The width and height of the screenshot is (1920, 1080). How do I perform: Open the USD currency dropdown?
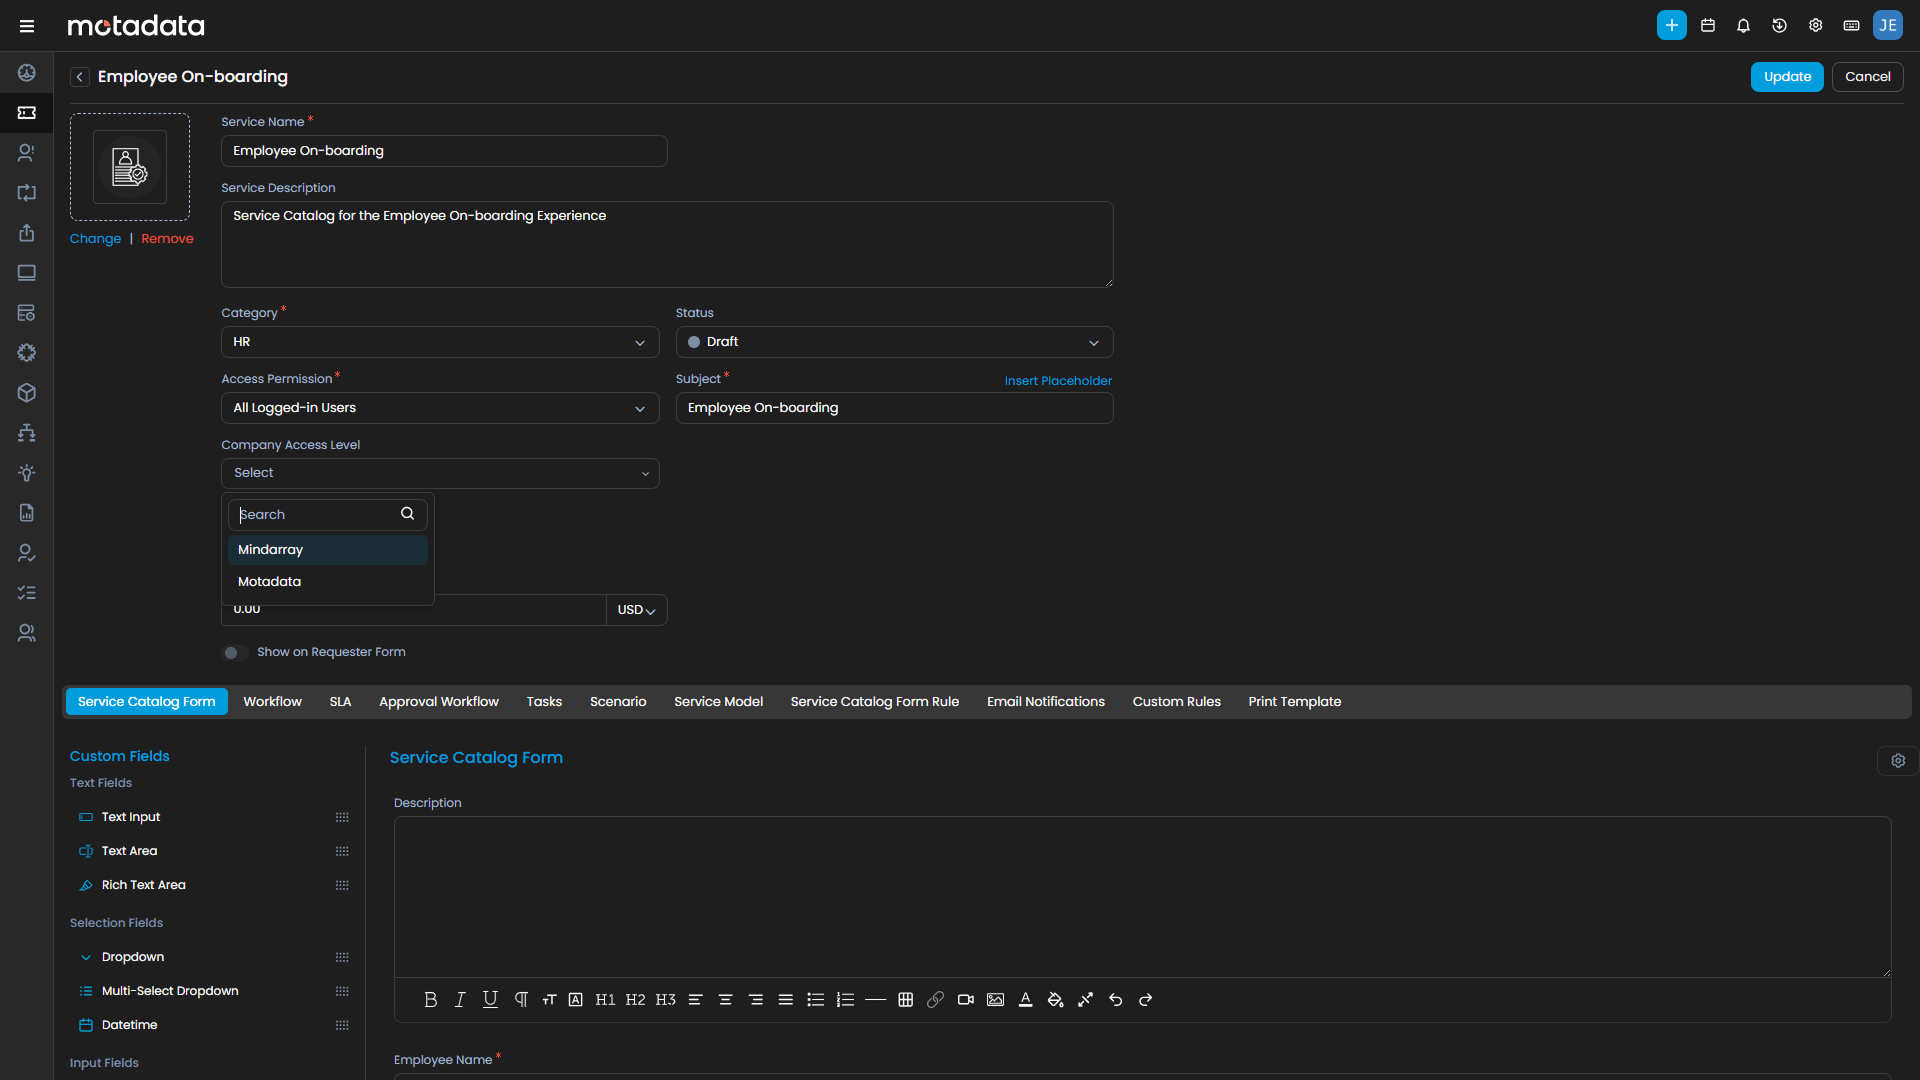click(637, 610)
